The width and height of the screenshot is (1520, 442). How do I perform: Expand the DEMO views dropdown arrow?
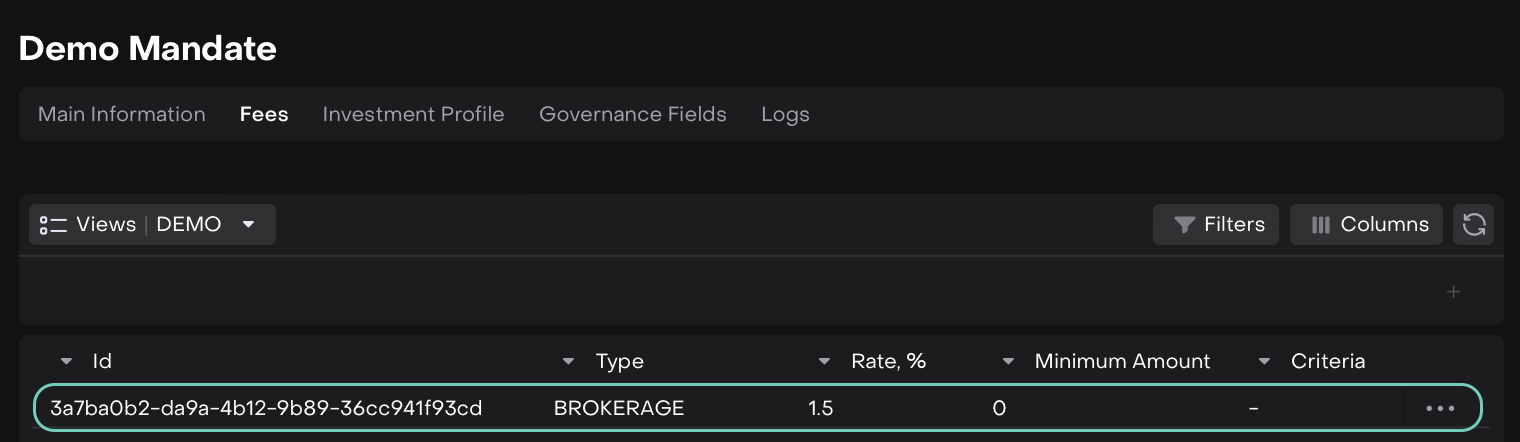click(x=249, y=225)
